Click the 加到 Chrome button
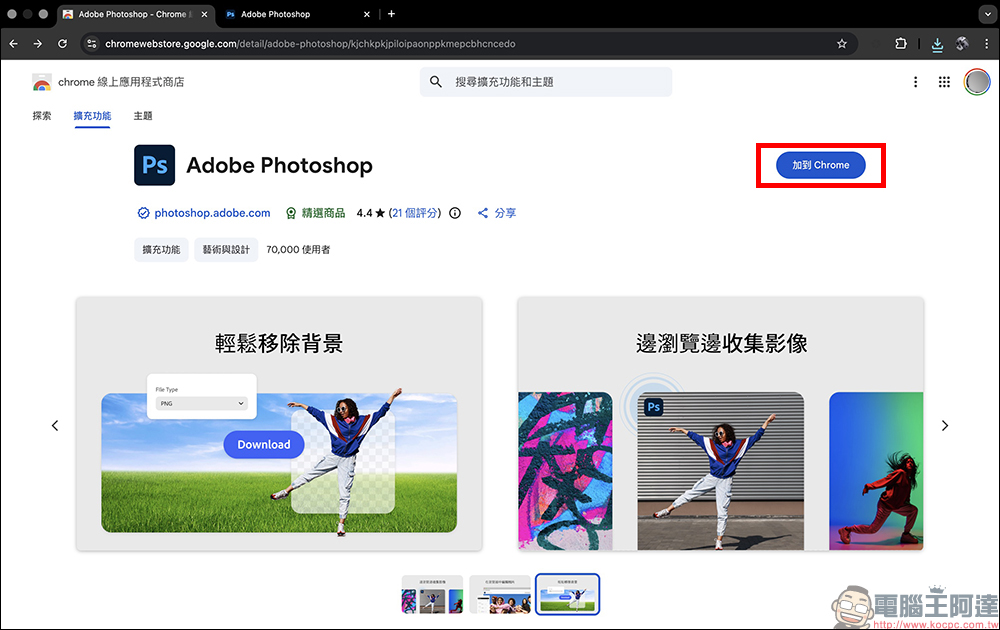The image size is (1000, 630). point(820,165)
